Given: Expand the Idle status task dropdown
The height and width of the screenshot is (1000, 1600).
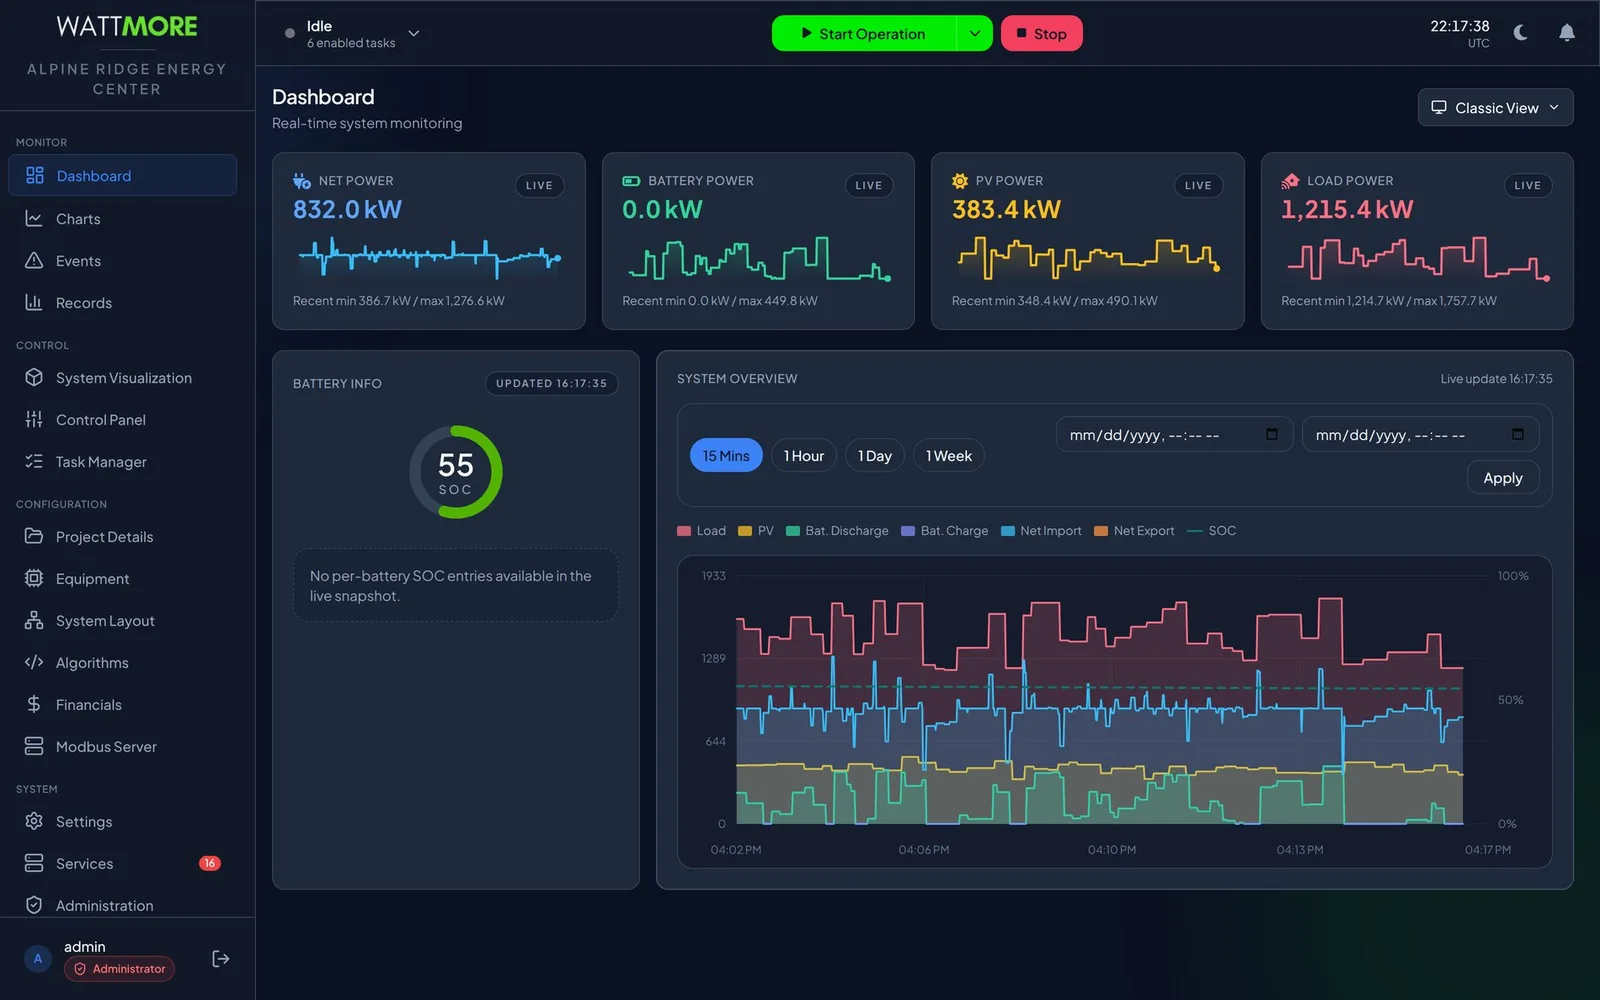Looking at the screenshot, I should pyautogui.click(x=414, y=33).
